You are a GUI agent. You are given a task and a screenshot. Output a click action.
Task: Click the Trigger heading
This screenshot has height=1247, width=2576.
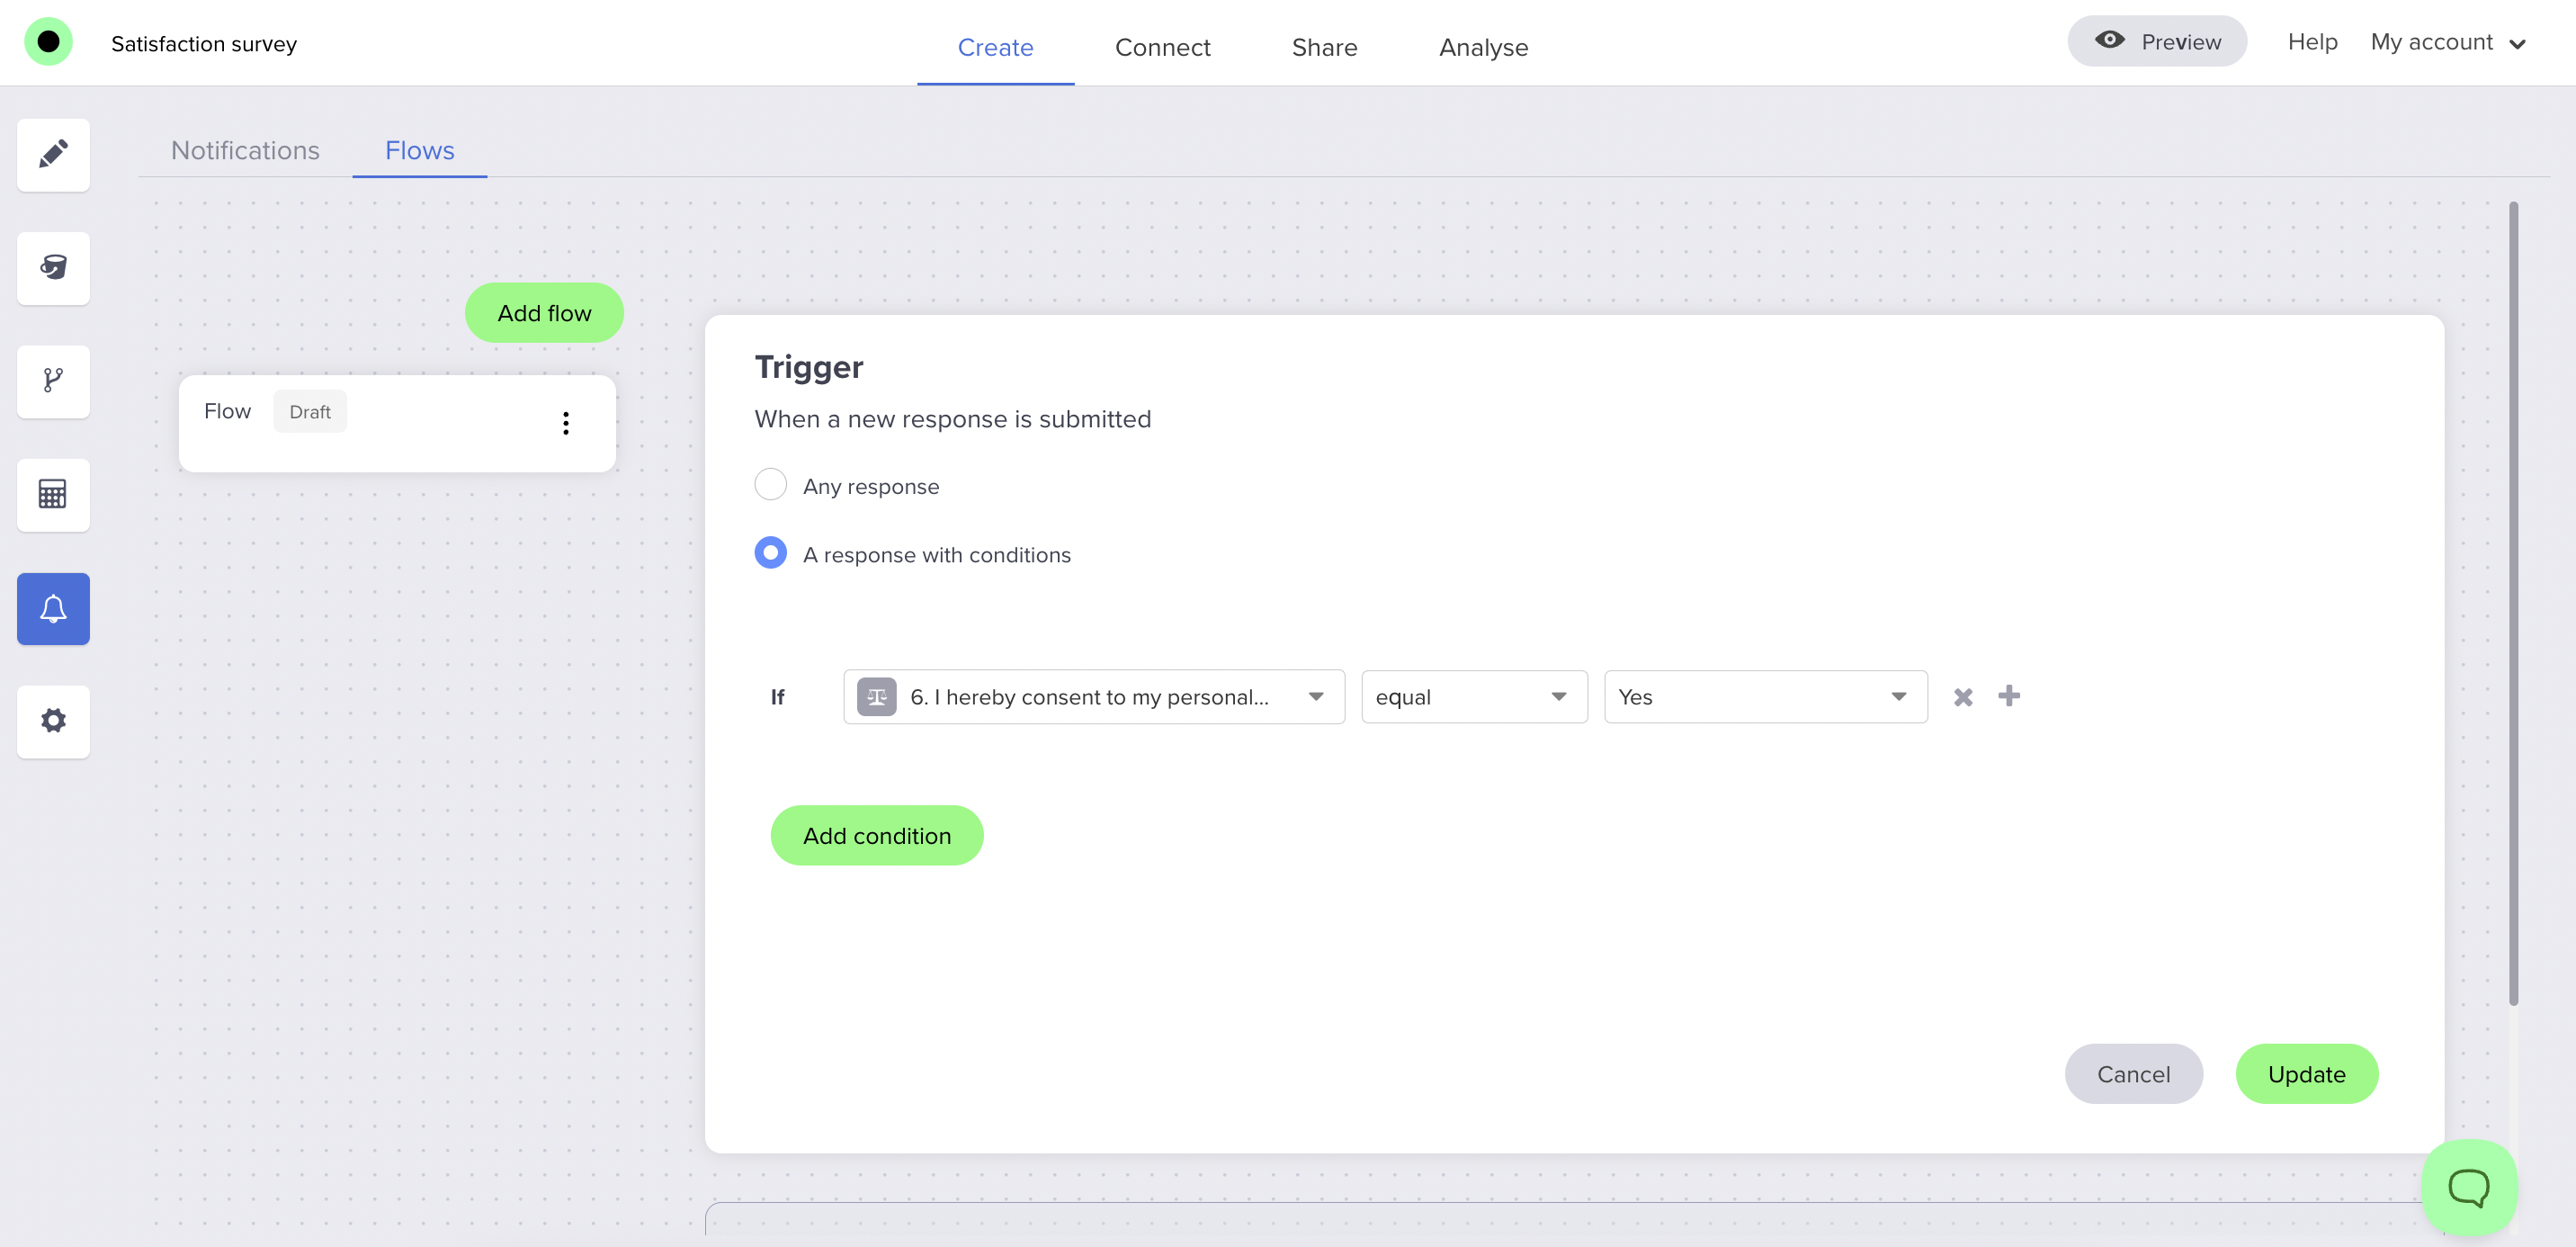coord(808,366)
